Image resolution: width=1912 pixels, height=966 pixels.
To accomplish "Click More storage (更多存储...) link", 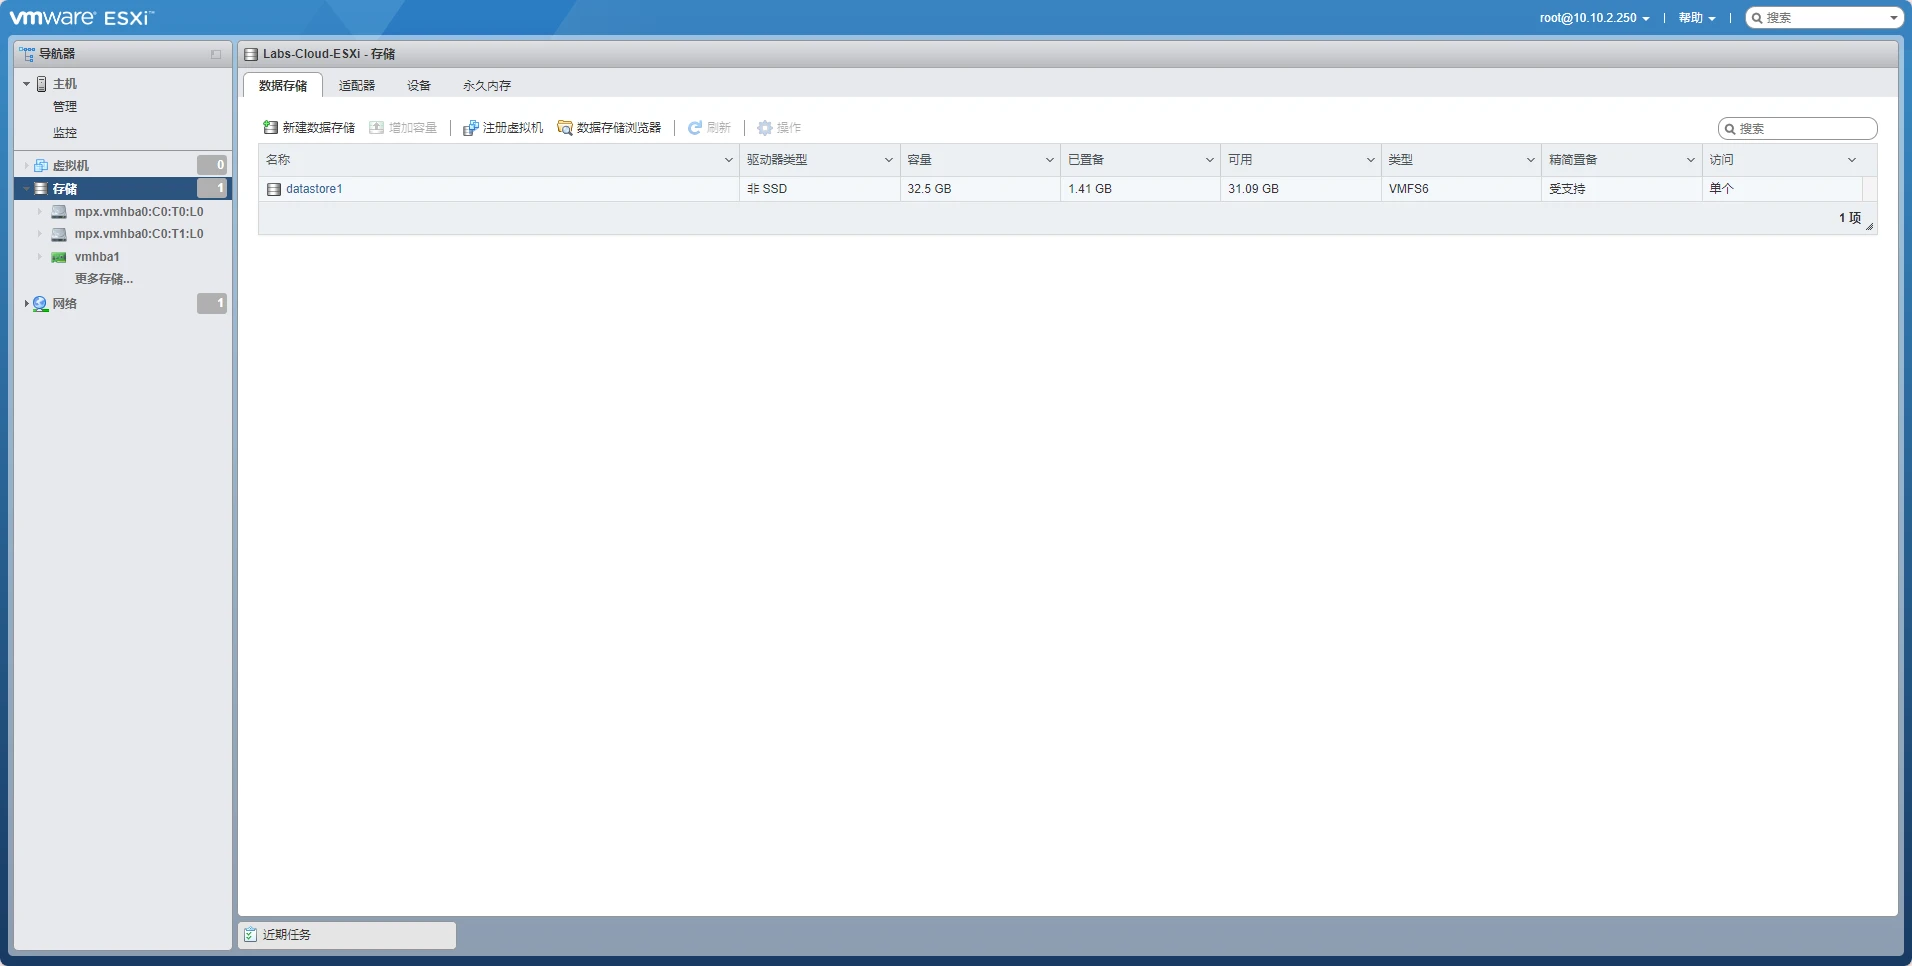I will (103, 279).
